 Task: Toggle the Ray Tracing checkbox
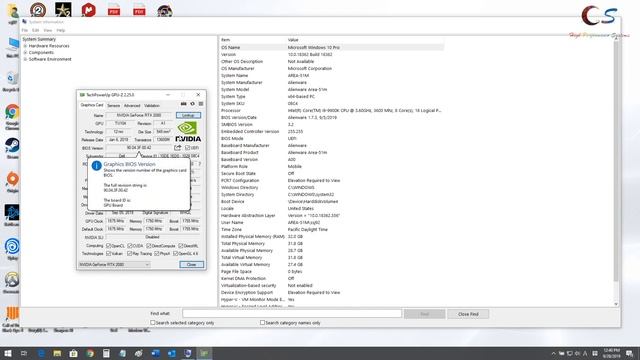[129, 253]
